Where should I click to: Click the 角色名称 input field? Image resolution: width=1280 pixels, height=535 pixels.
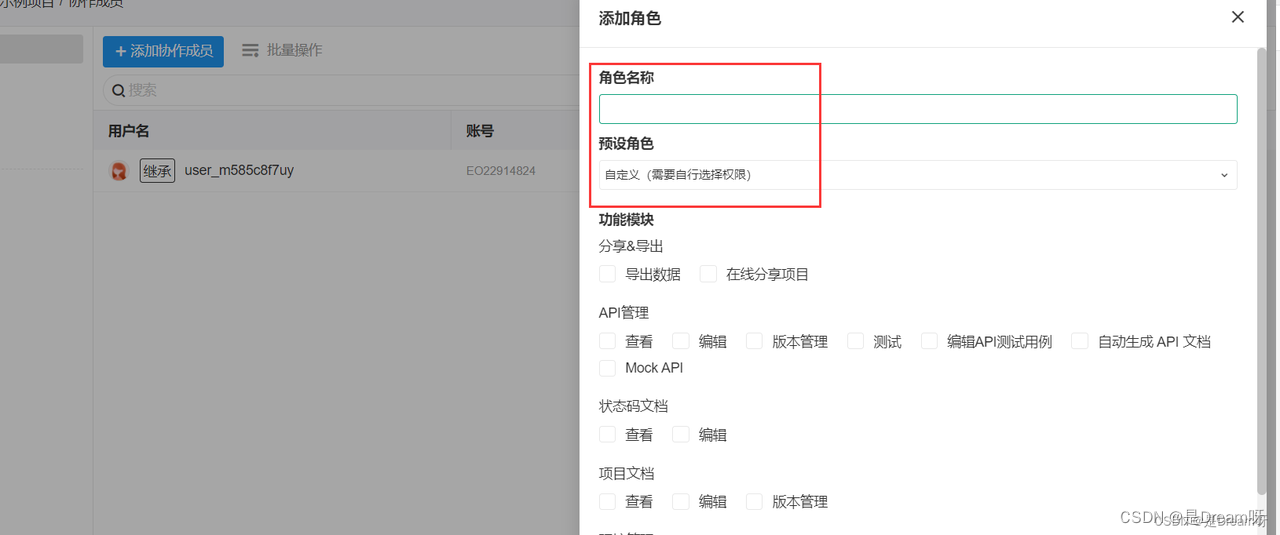[918, 109]
